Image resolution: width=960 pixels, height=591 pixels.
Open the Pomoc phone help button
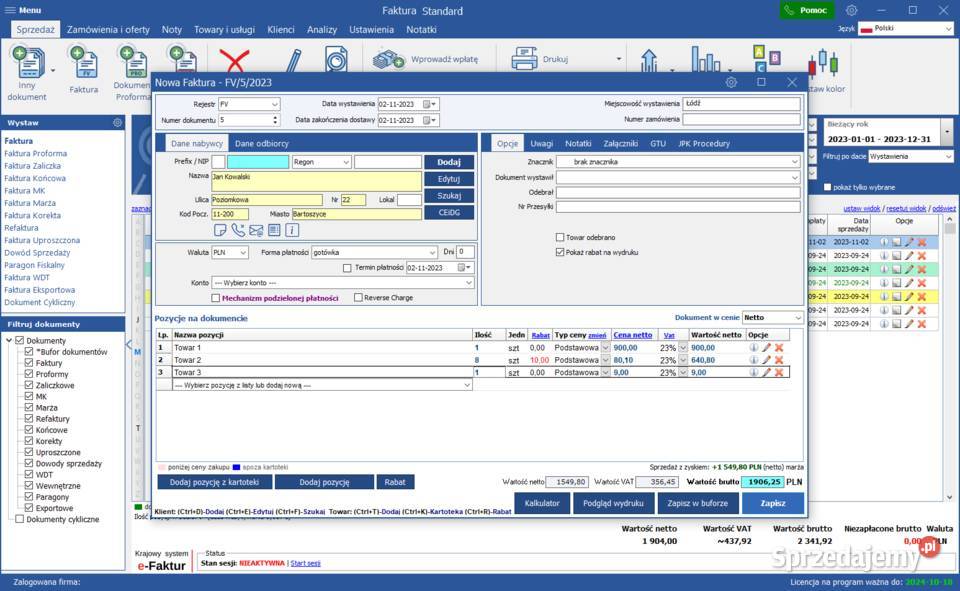point(806,10)
